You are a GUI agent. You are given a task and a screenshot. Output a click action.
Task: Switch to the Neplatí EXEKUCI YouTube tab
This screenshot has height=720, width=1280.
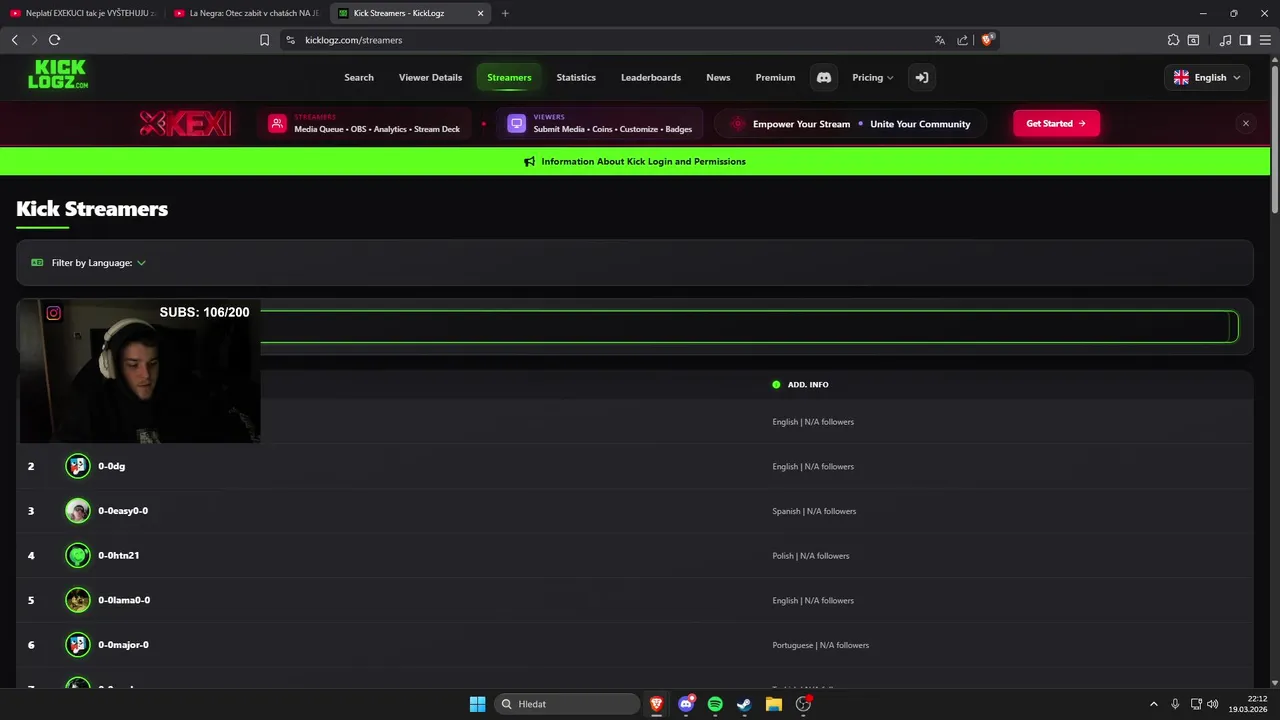pos(82,13)
